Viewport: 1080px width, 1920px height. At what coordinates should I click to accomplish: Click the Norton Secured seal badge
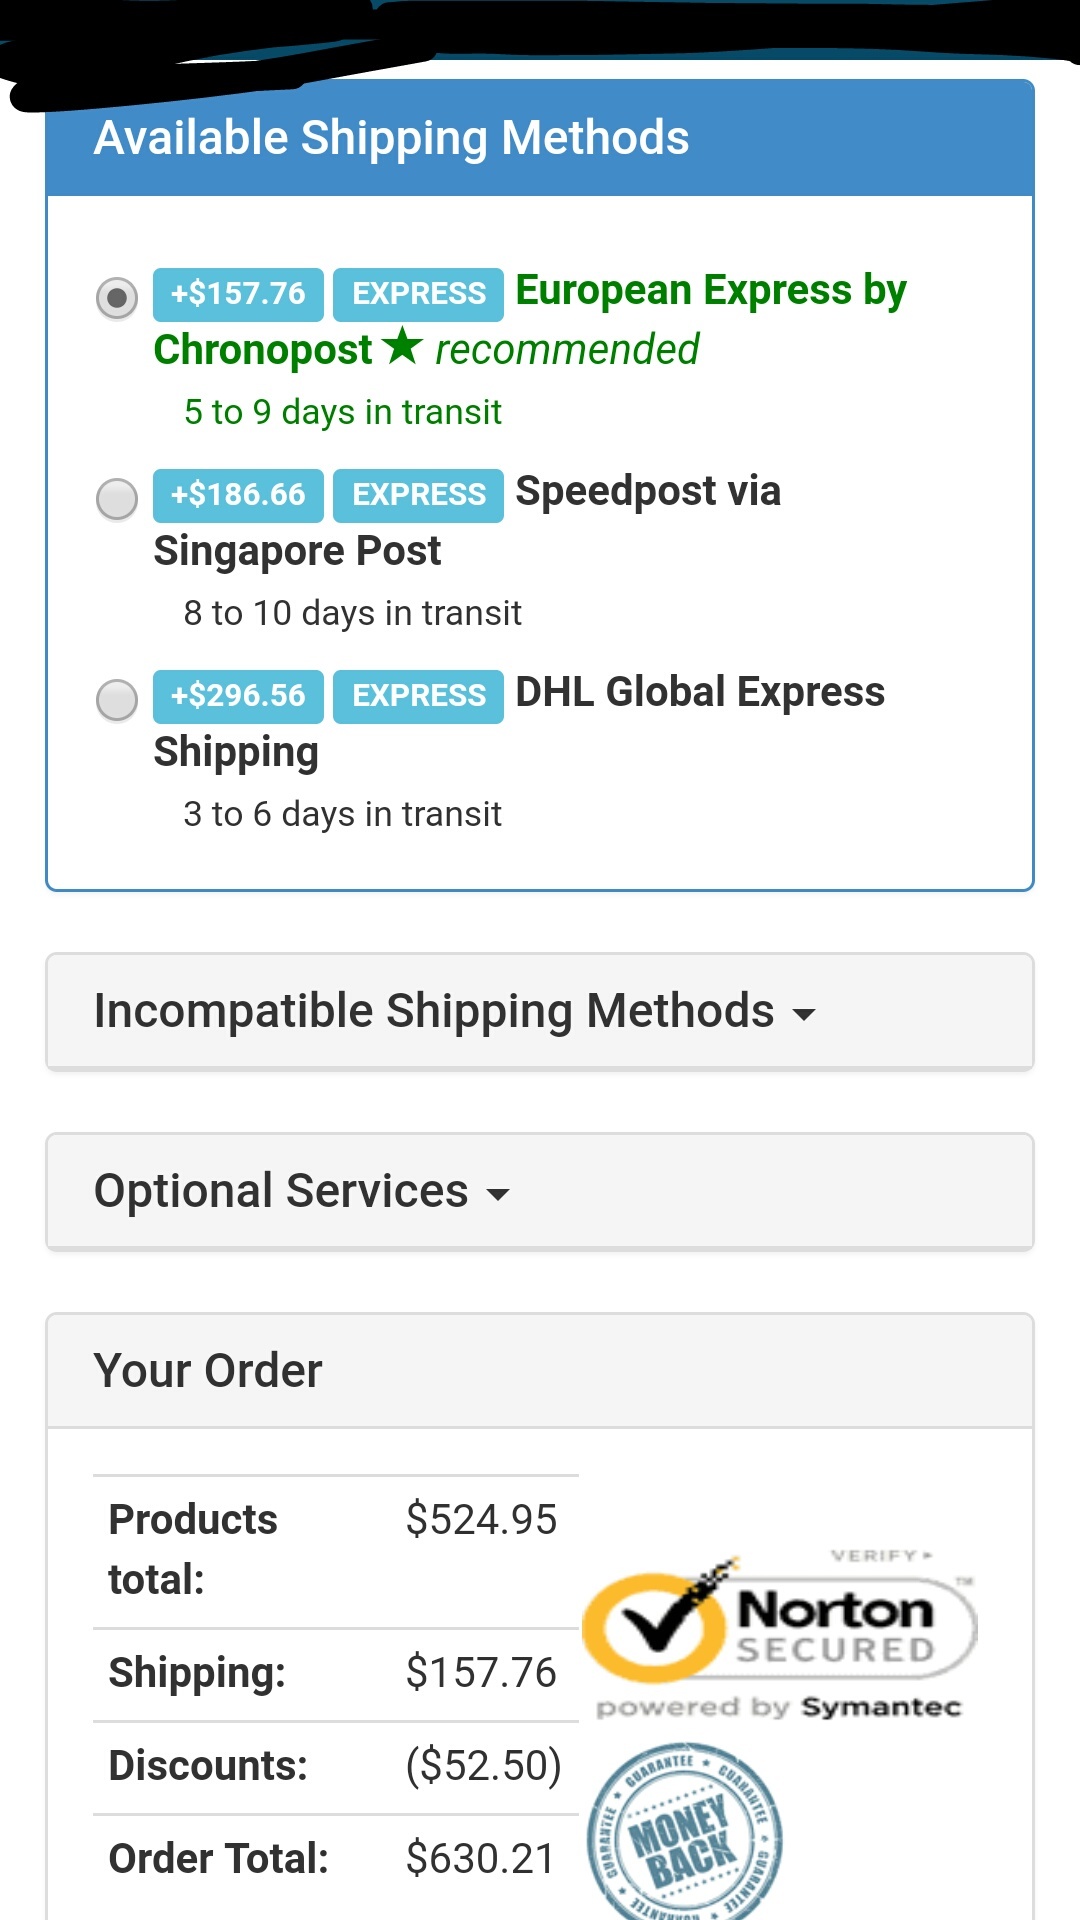pyautogui.click(x=780, y=1626)
